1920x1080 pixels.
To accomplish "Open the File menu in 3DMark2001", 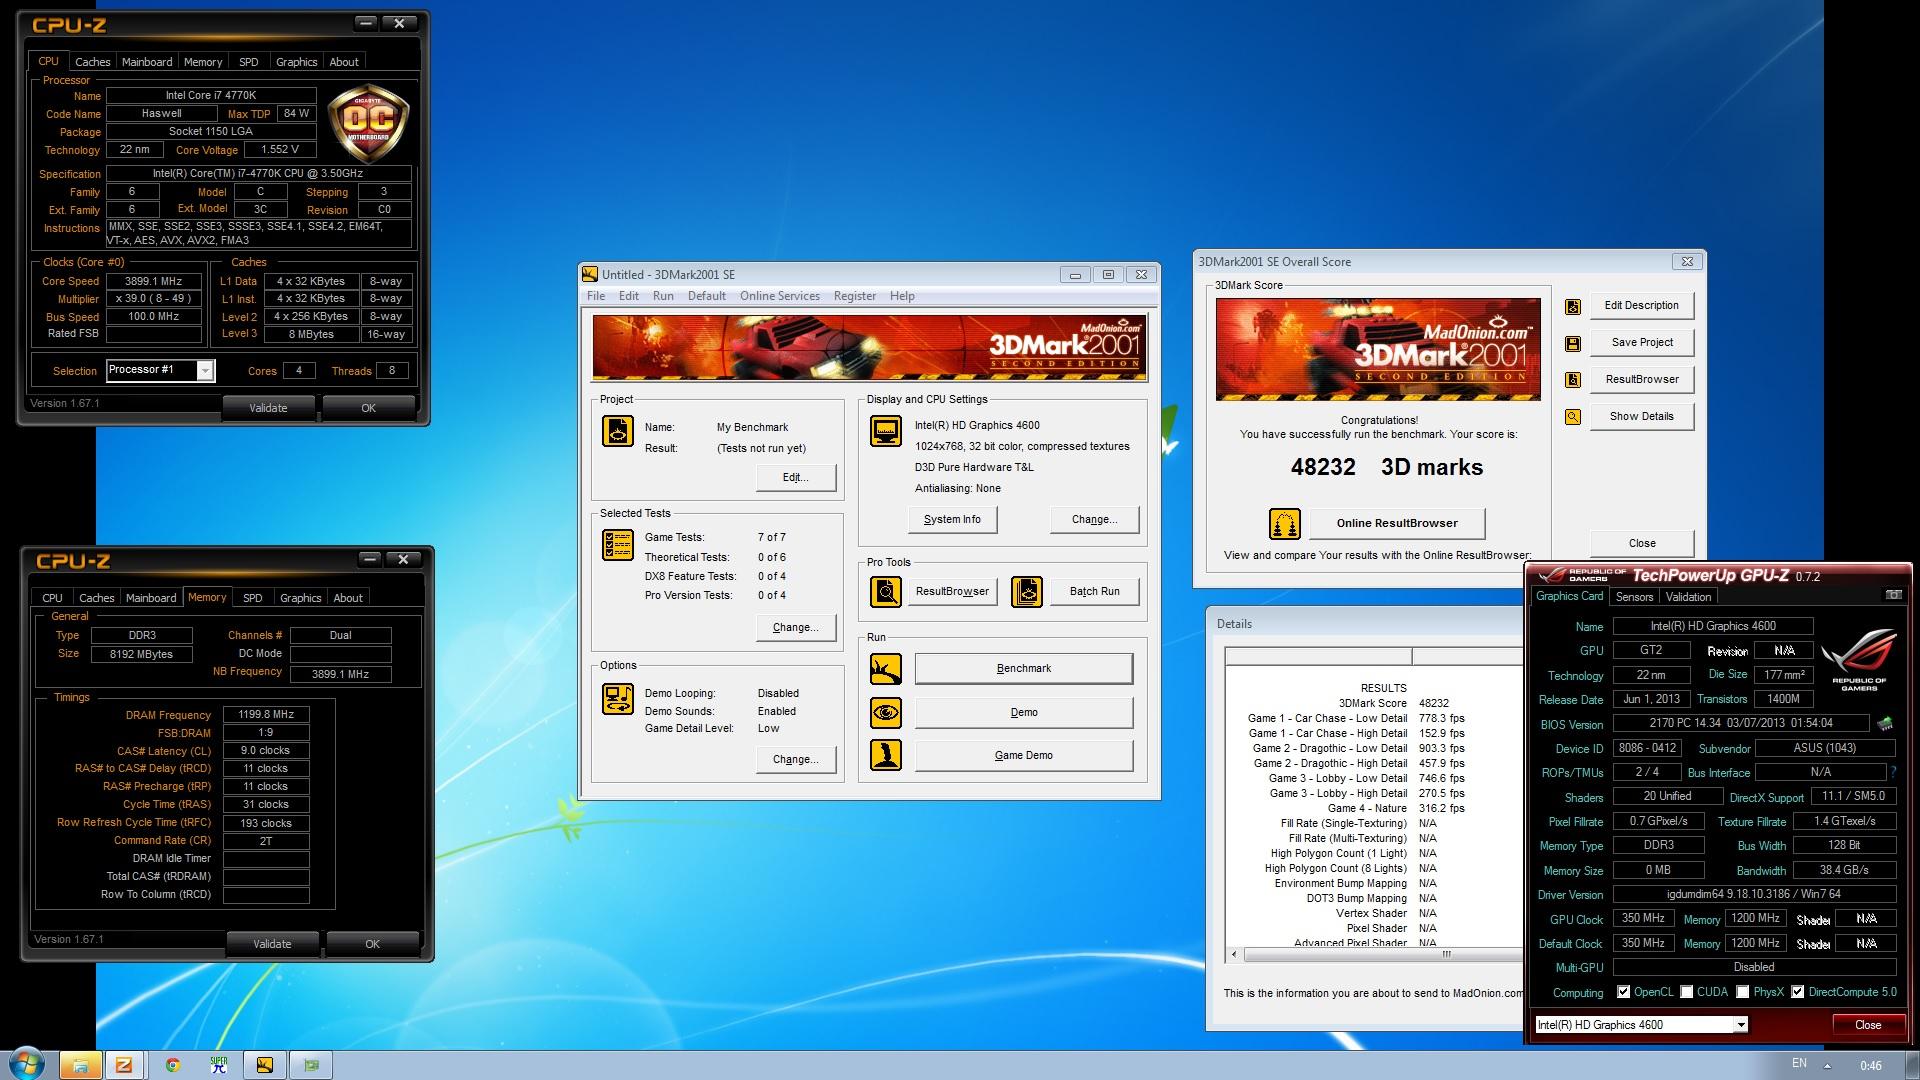I will click(596, 296).
